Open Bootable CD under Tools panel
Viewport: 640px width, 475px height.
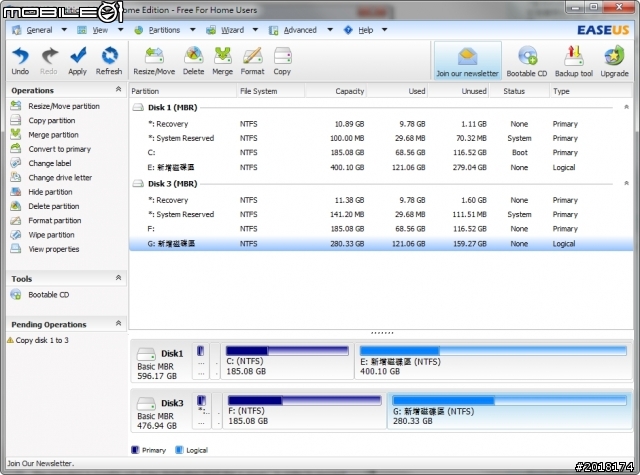point(40,295)
